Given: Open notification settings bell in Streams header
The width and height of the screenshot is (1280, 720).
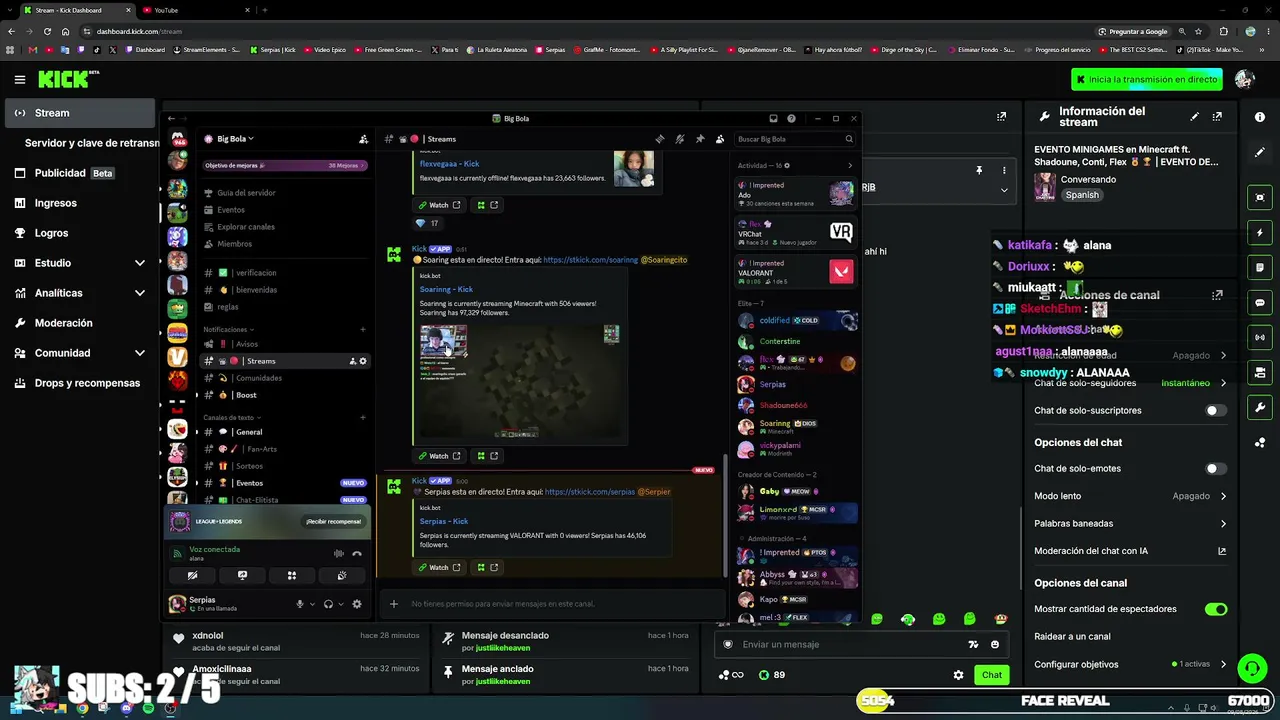Looking at the screenshot, I should pos(680,139).
